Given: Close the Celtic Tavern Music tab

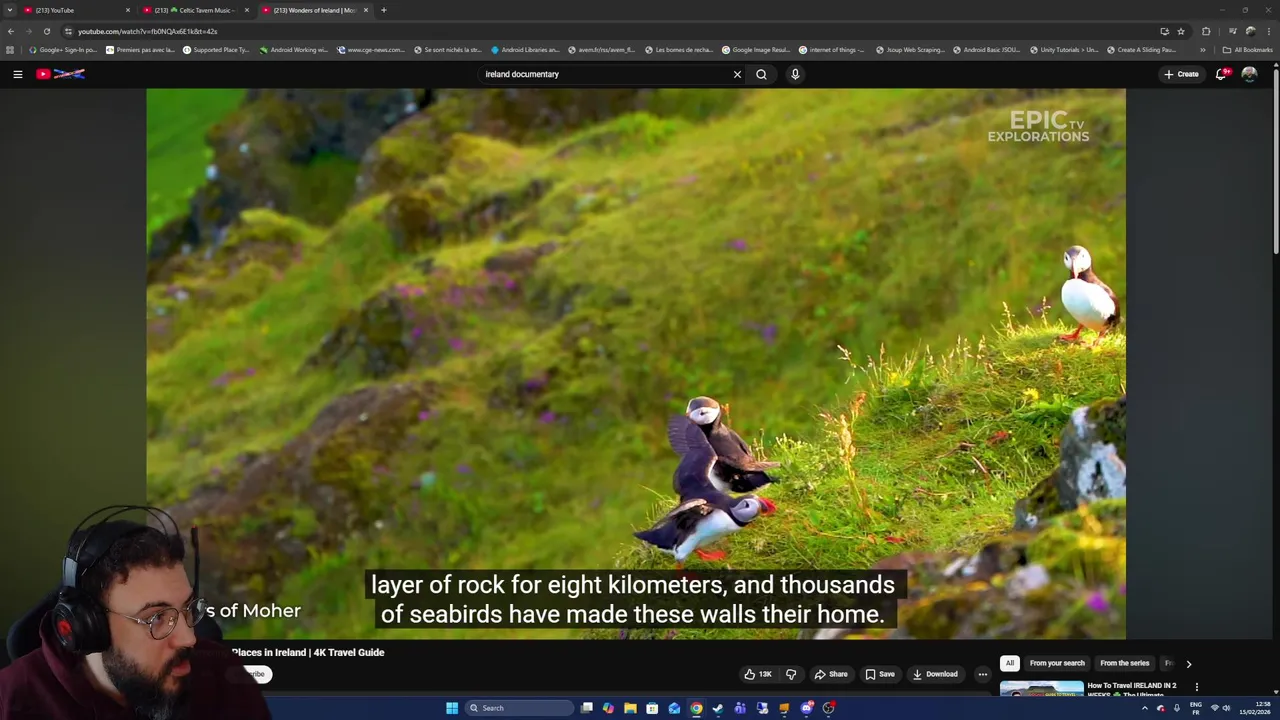Looking at the screenshot, I should [x=247, y=10].
